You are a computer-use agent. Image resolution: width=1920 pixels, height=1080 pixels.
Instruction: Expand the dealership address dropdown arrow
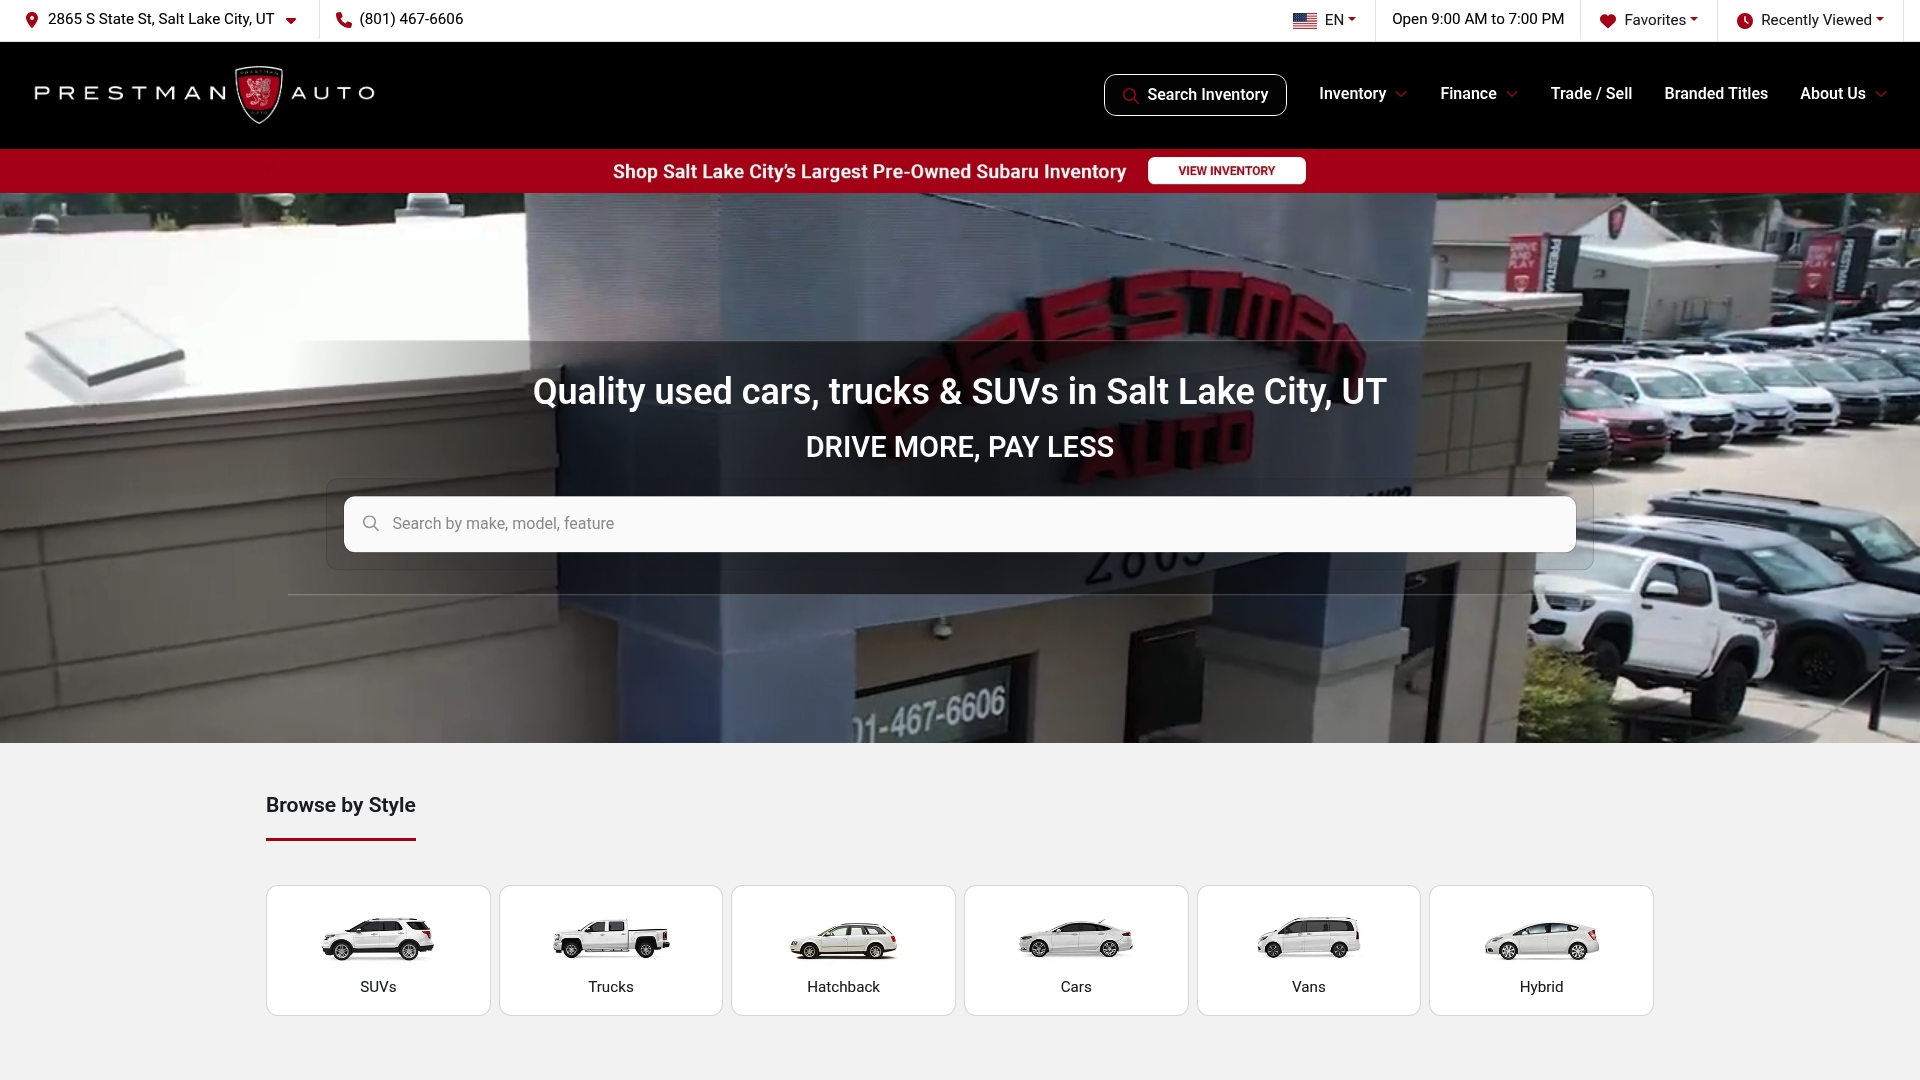[291, 21]
